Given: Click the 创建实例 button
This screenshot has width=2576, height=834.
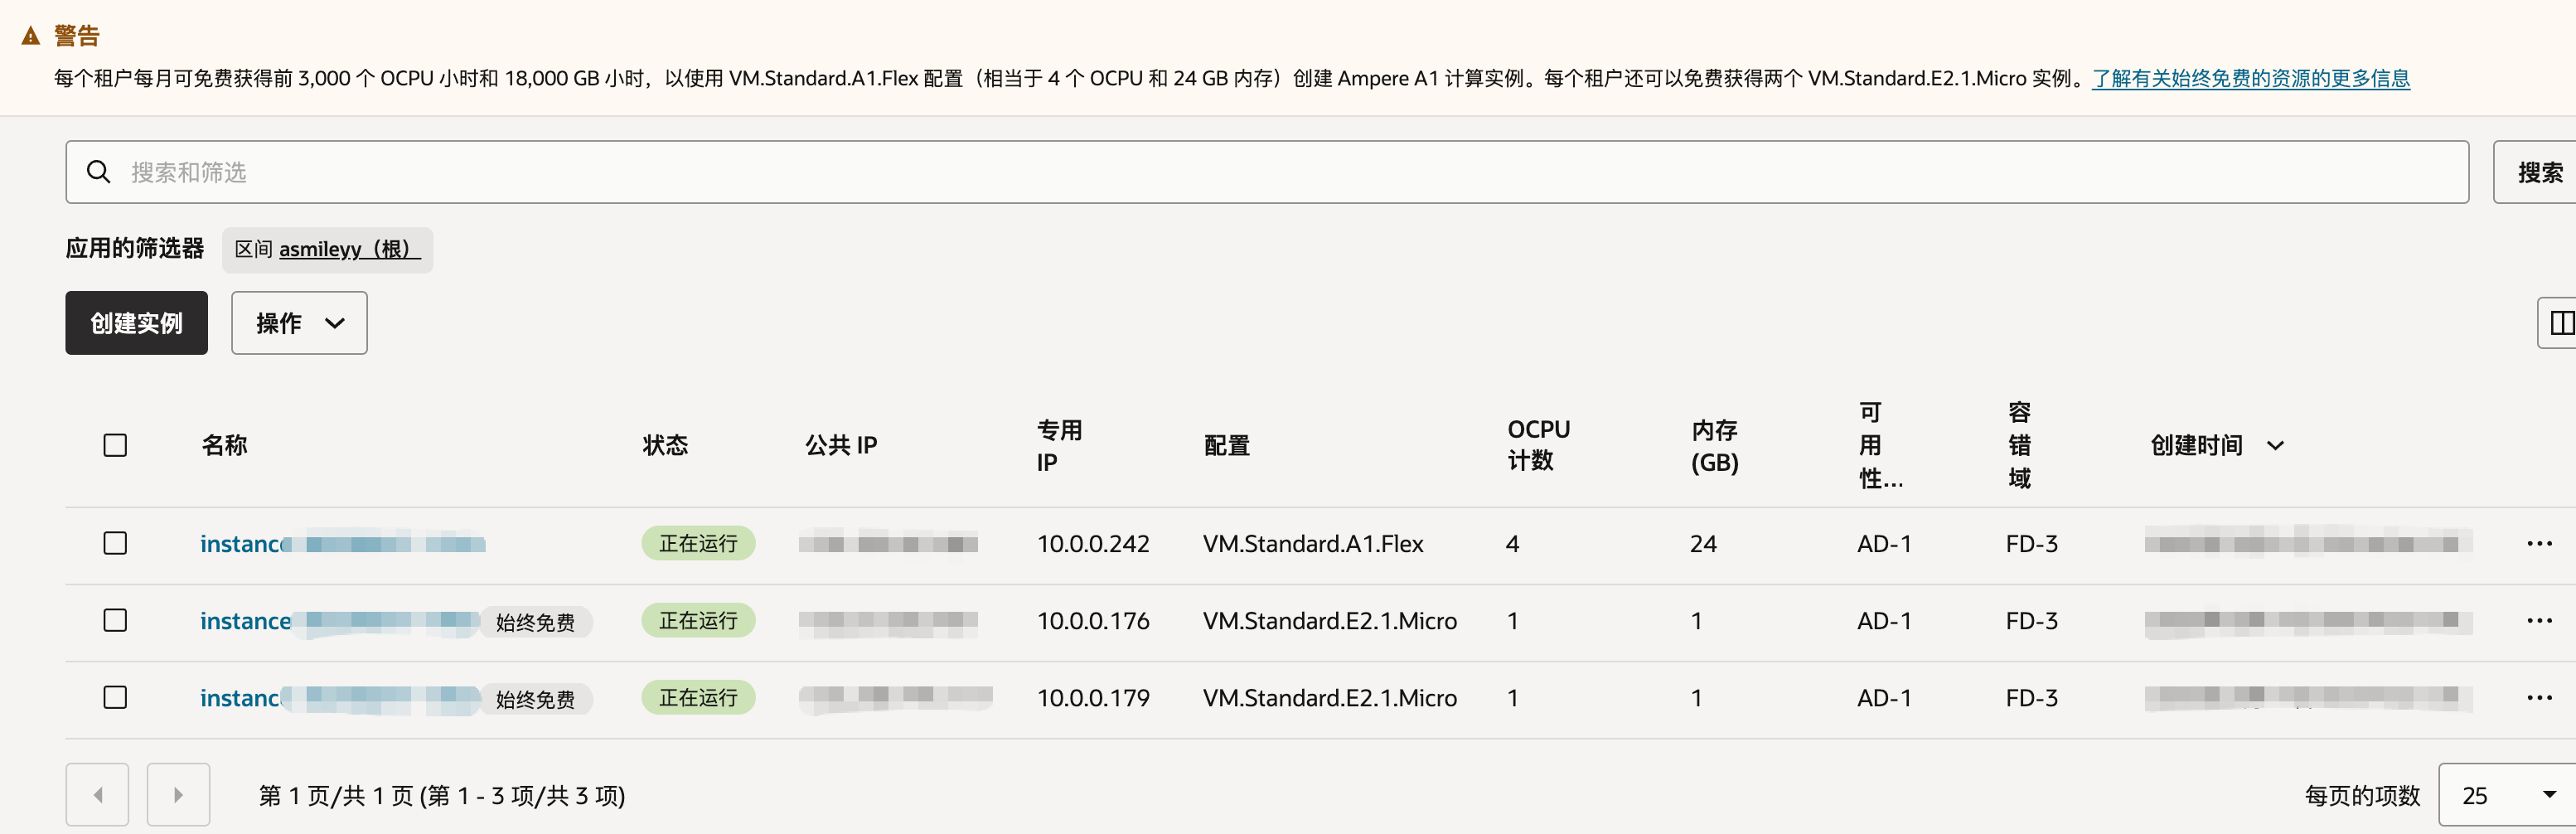Looking at the screenshot, I should (137, 323).
